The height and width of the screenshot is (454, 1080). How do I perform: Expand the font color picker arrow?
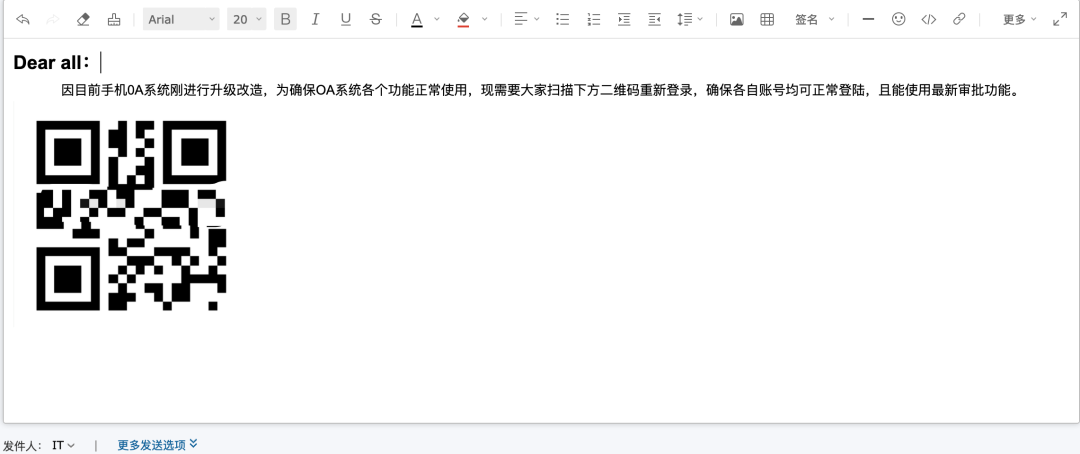click(437, 19)
